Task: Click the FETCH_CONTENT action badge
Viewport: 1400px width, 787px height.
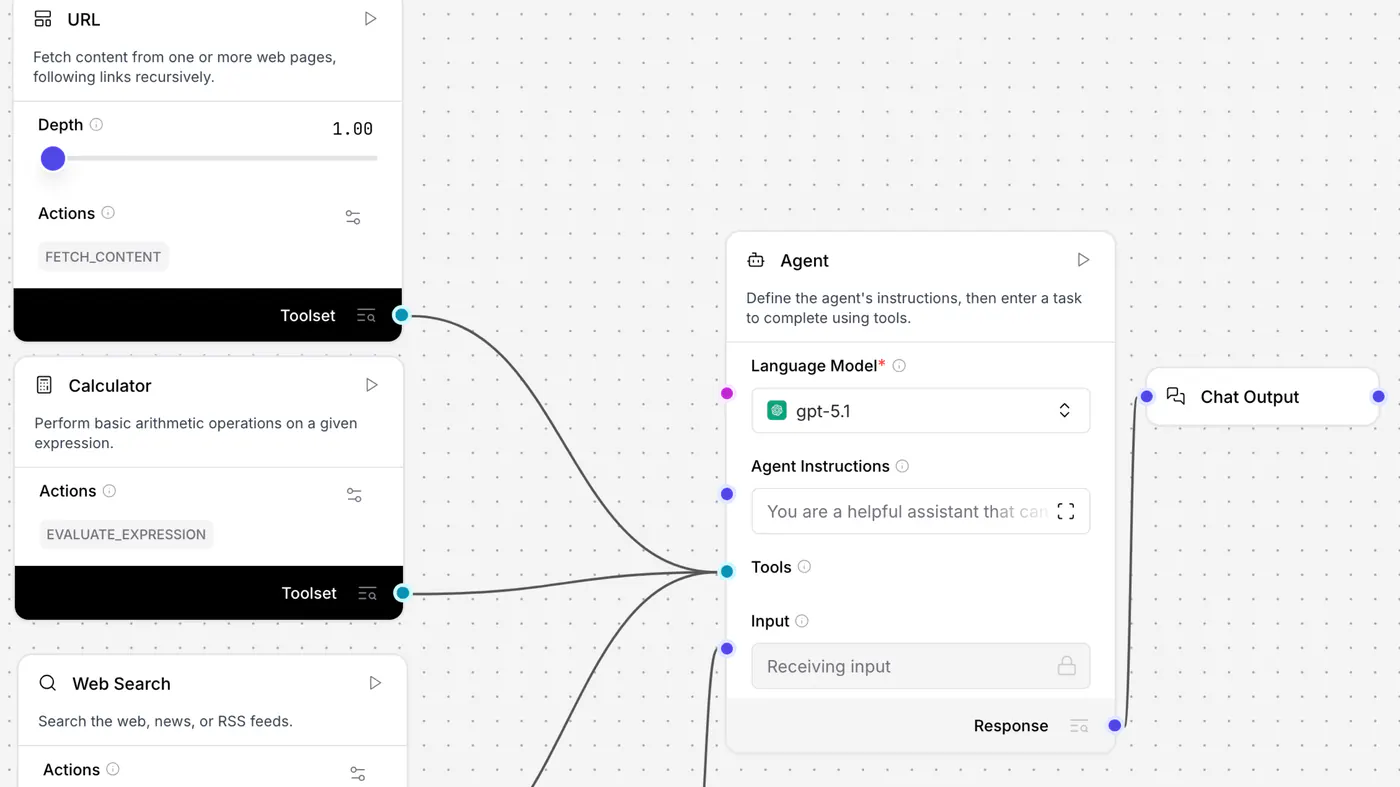Action: tap(103, 257)
